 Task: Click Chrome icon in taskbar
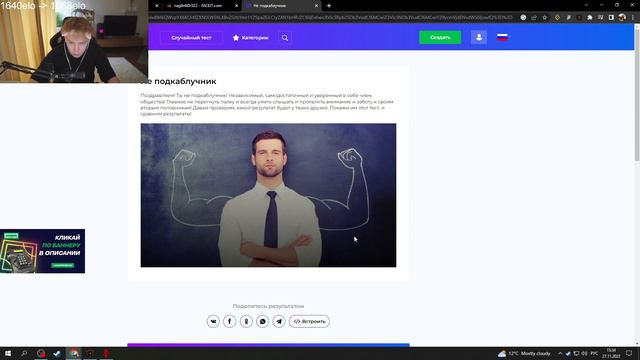[74, 353]
